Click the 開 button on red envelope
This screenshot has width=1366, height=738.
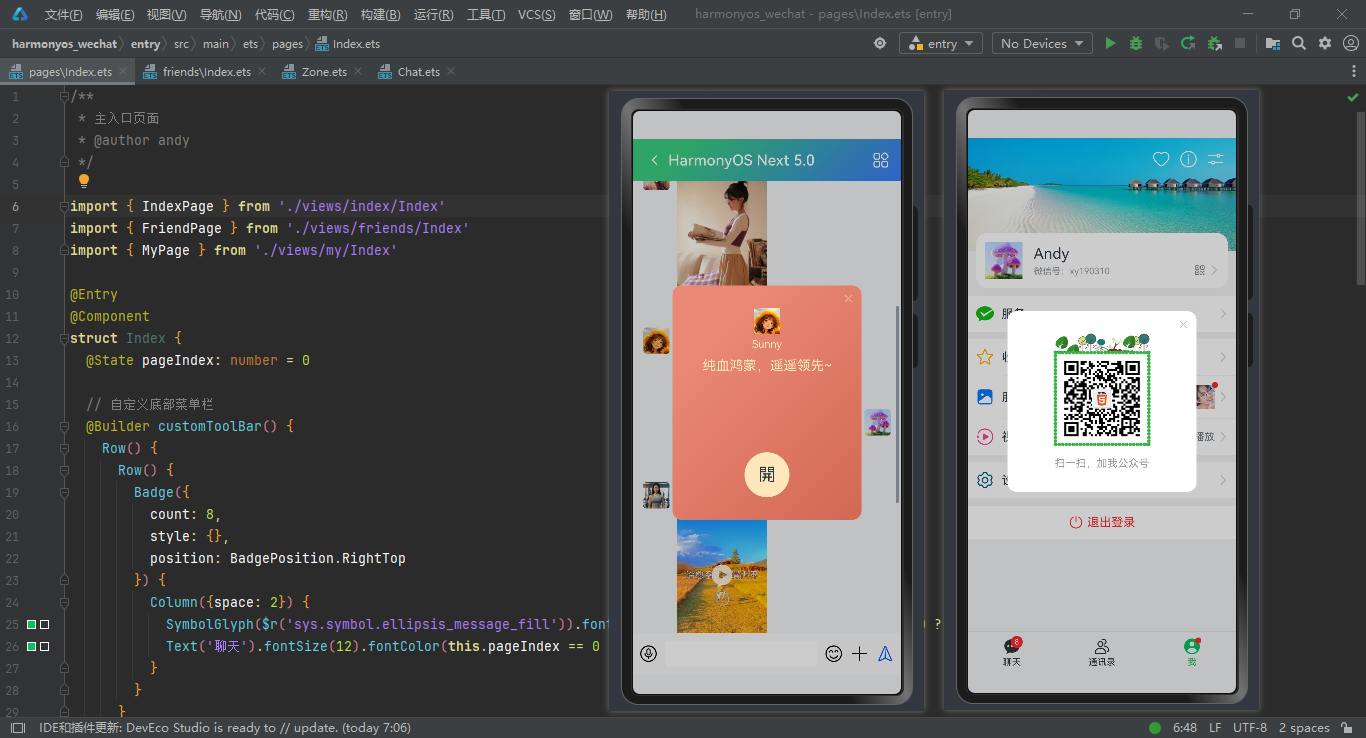tap(767, 474)
